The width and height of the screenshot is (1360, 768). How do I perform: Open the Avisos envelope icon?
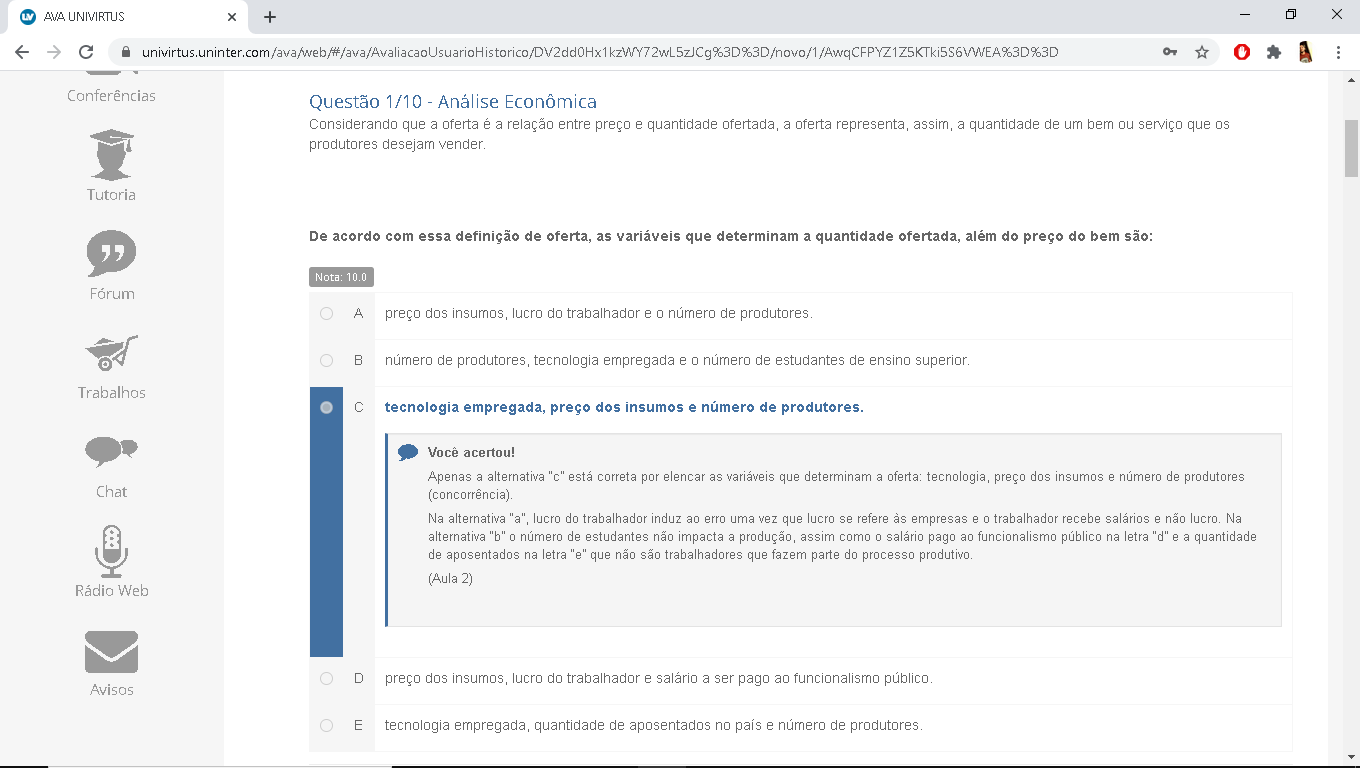(x=111, y=651)
